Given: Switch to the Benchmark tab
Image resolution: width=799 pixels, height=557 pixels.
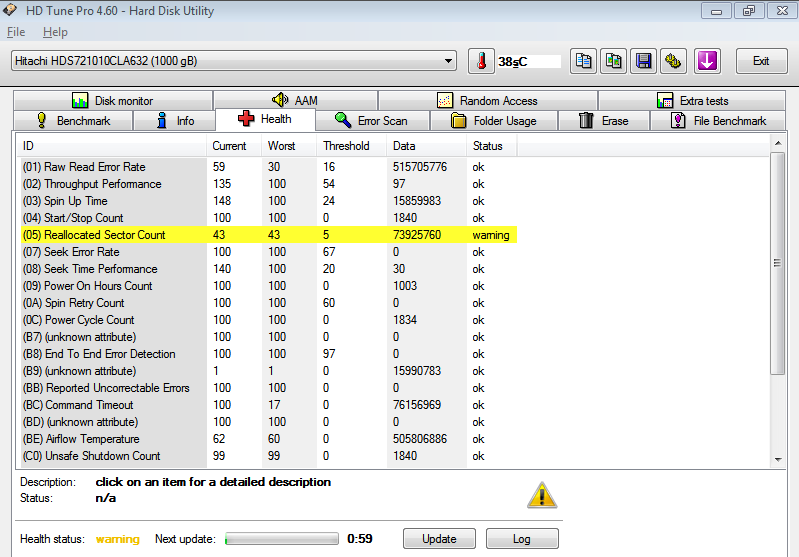Looking at the screenshot, I should click(73, 121).
